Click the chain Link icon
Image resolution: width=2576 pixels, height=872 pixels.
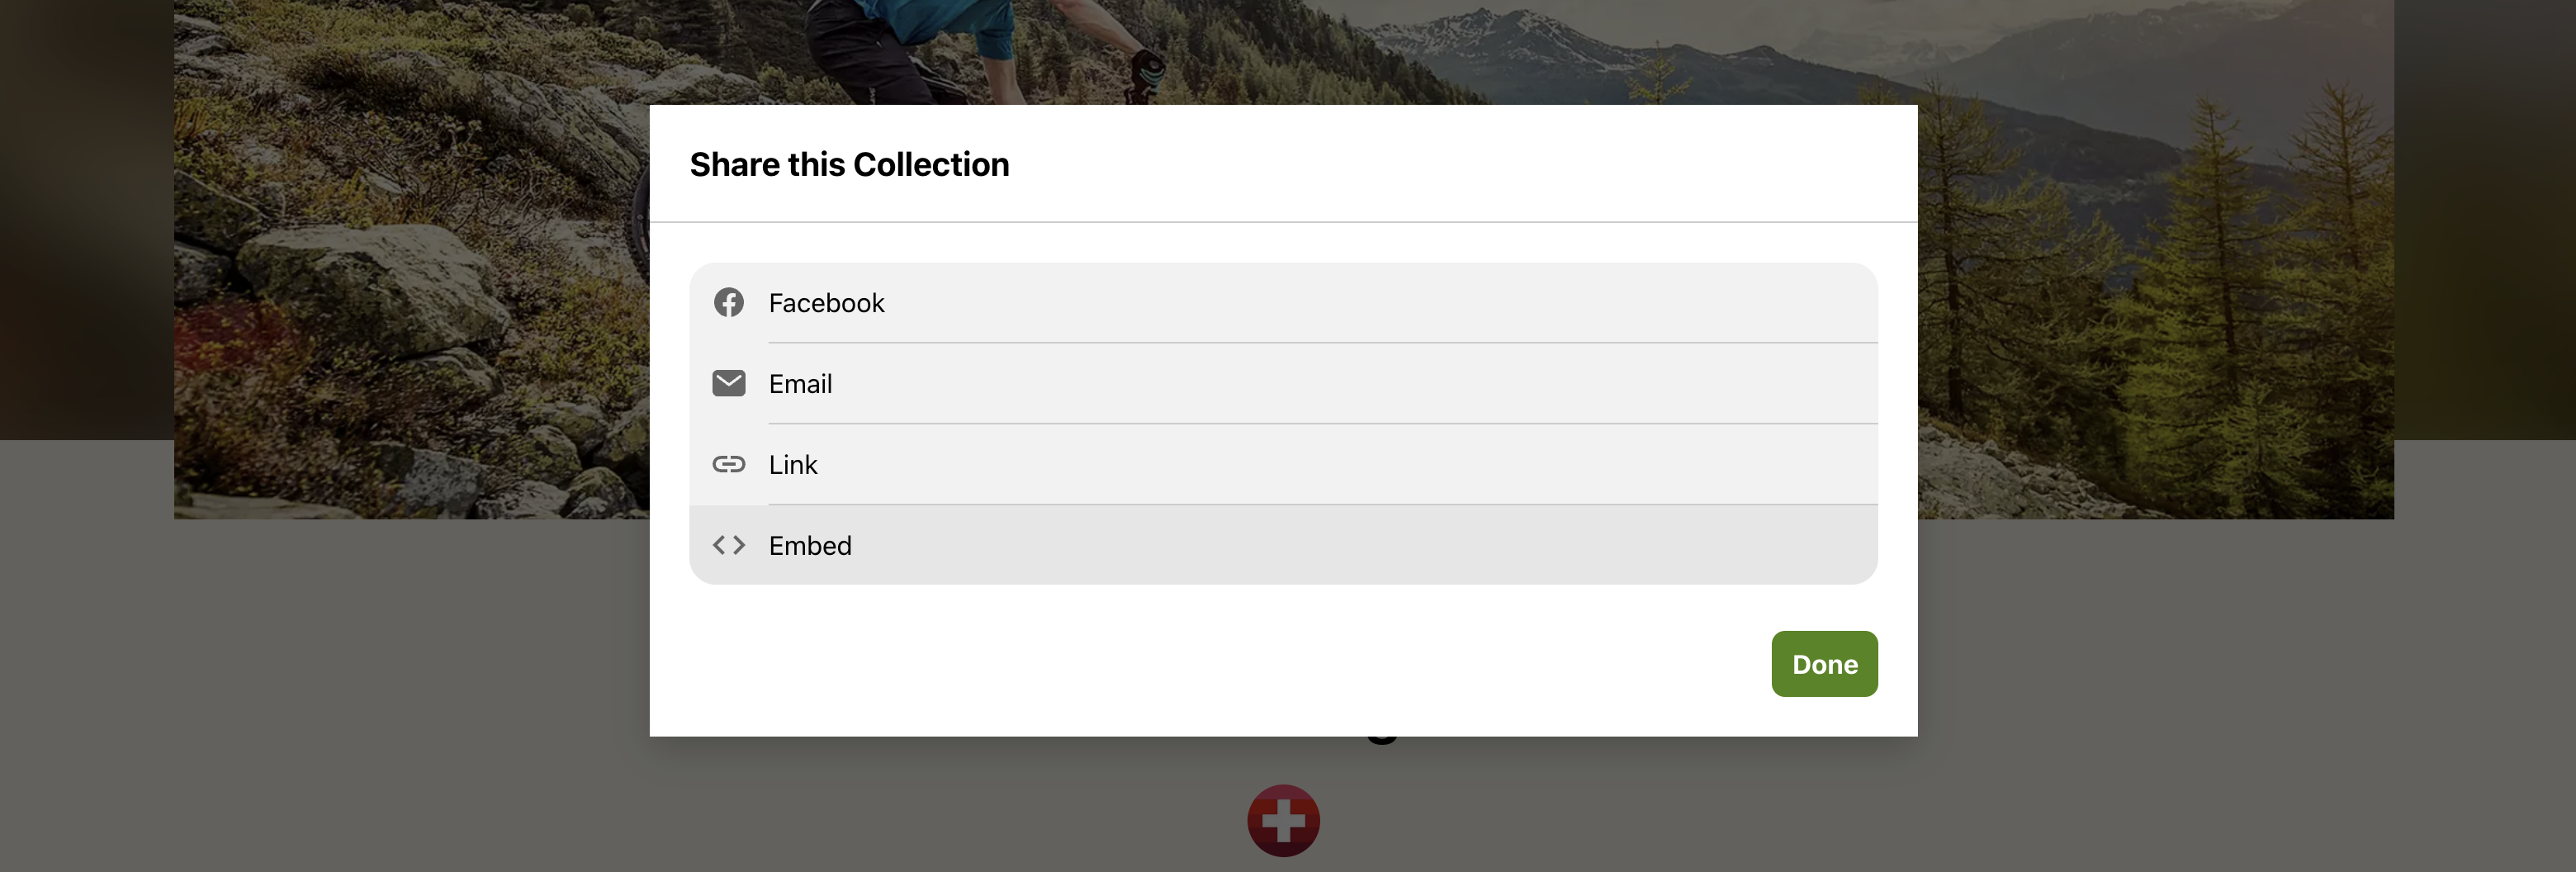tap(728, 464)
